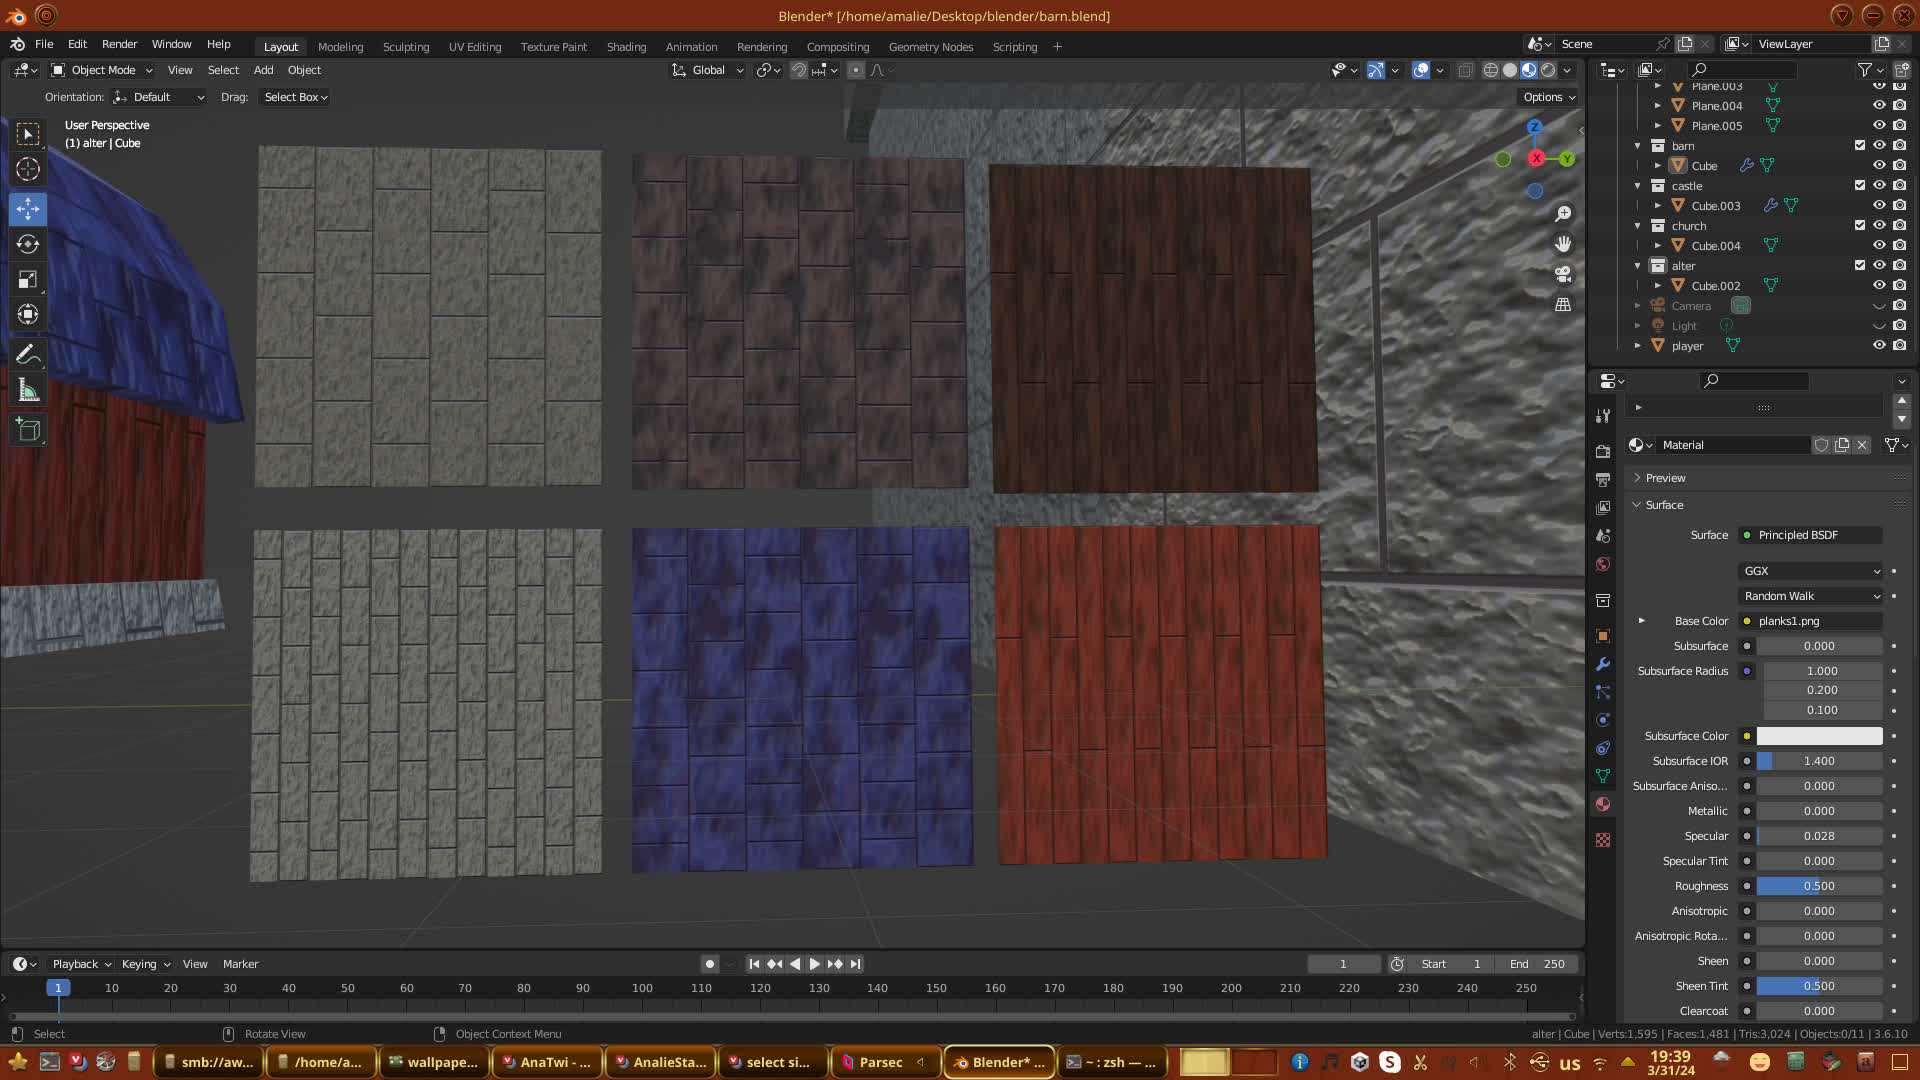Switch to the Shading workspace tab
This screenshot has width=1920, height=1080.
tap(626, 47)
